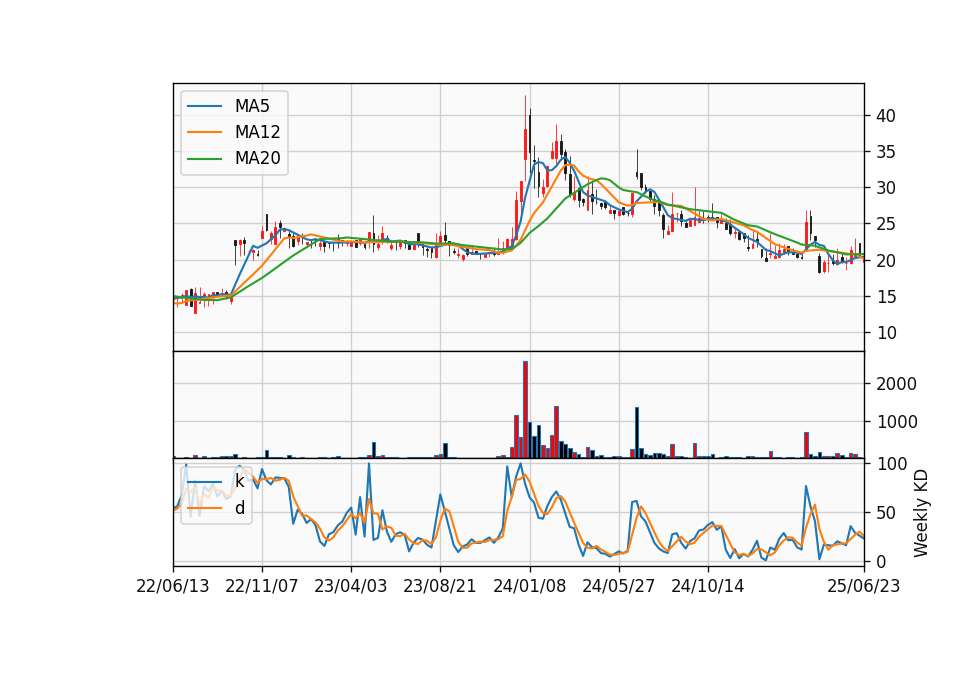960x690 pixels.
Task: Click the 1000 volume axis label
Action: [x=896, y=422]
